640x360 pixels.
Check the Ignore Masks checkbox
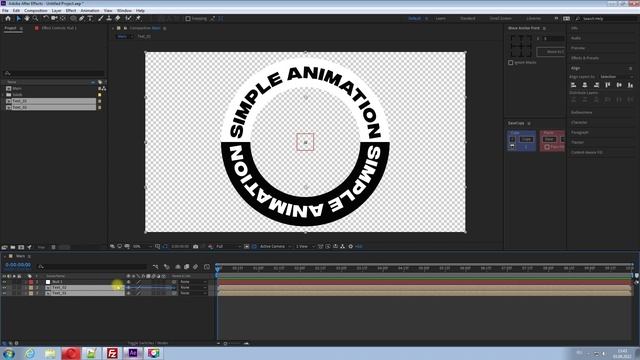pyautogui.click(x=511, y=62)
